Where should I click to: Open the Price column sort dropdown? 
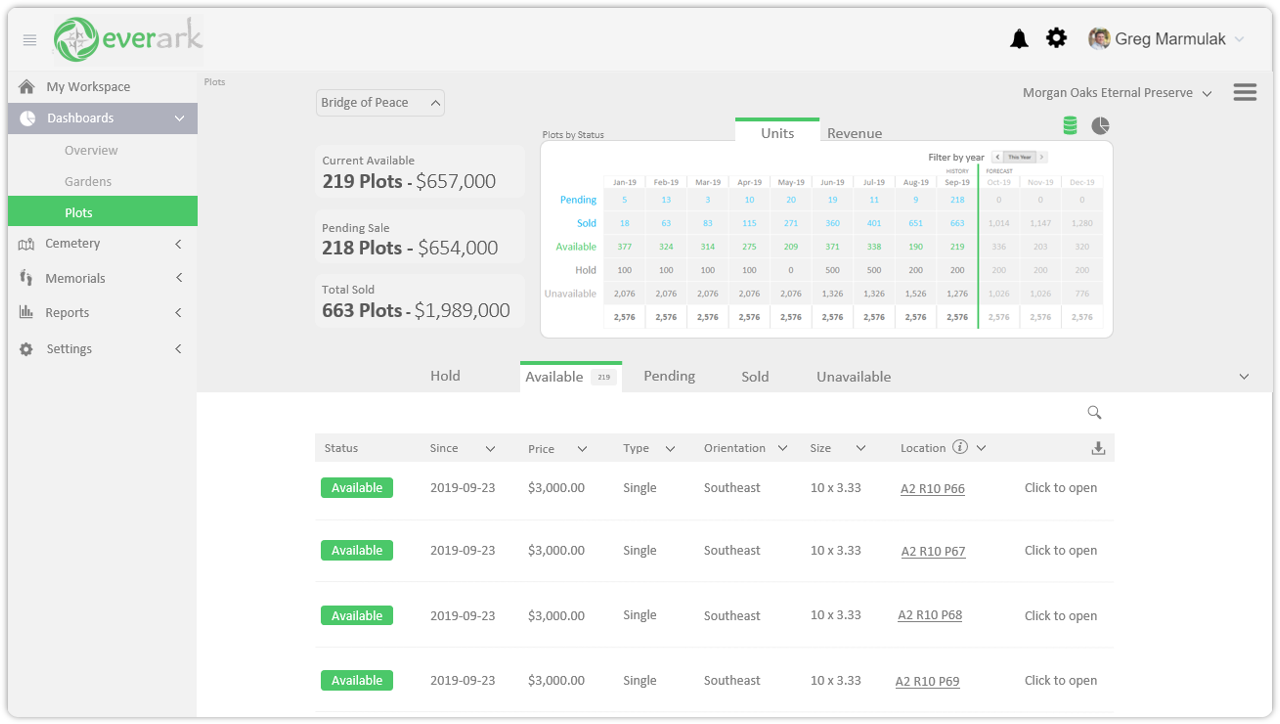pos(583,447)
